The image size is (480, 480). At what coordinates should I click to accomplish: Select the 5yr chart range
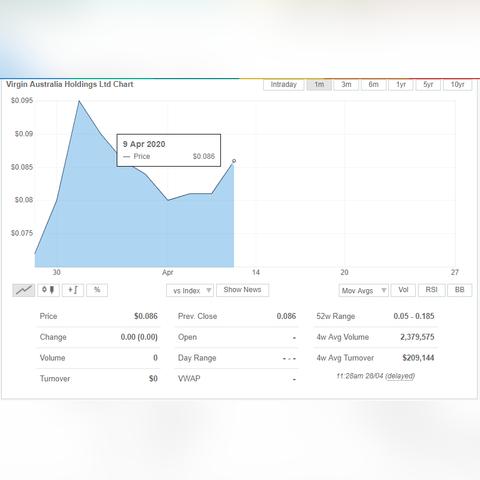click(428, 85)
